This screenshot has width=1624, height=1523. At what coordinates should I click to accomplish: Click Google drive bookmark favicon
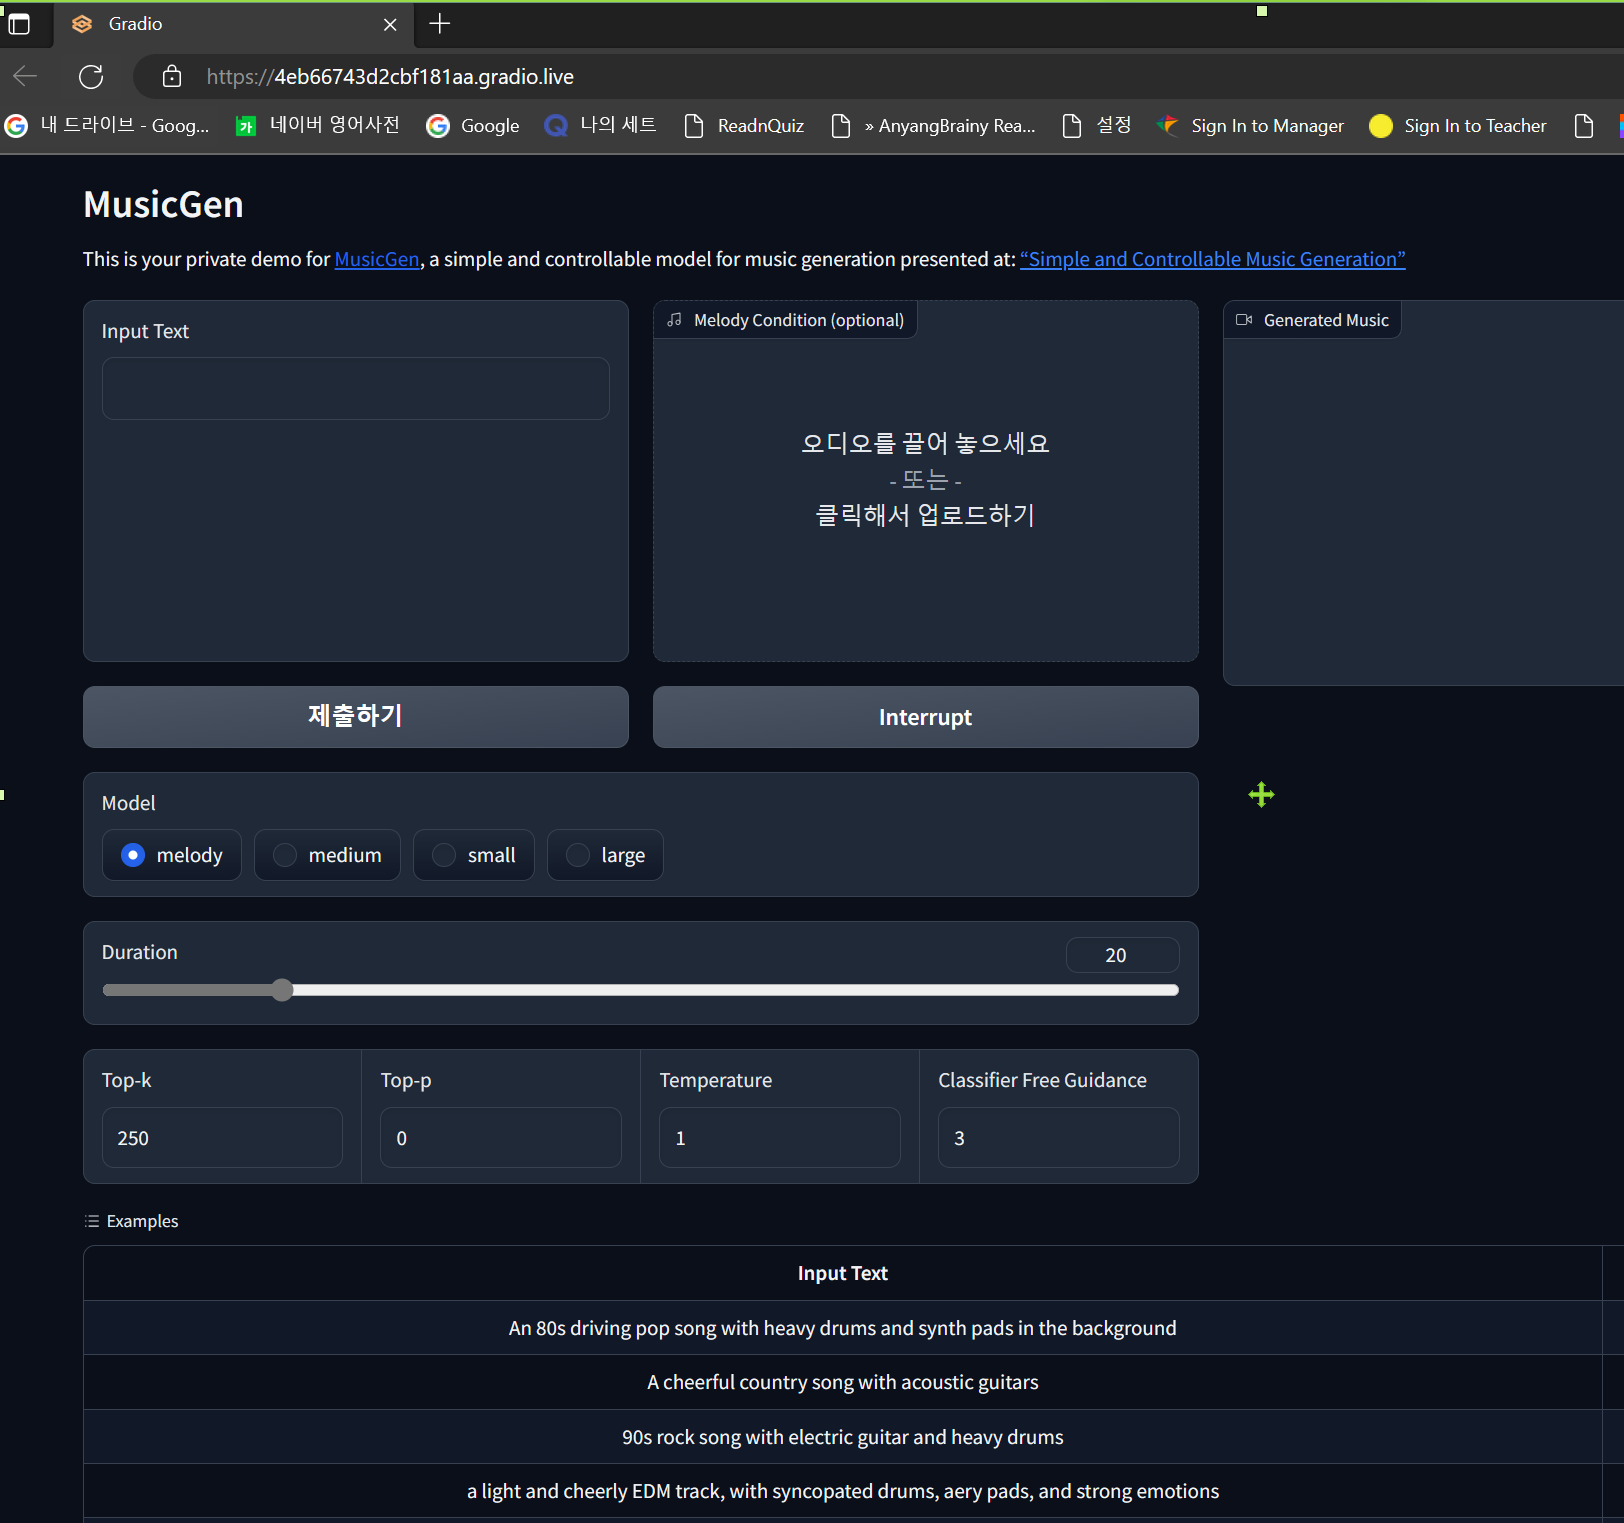[x=16, y=126]
